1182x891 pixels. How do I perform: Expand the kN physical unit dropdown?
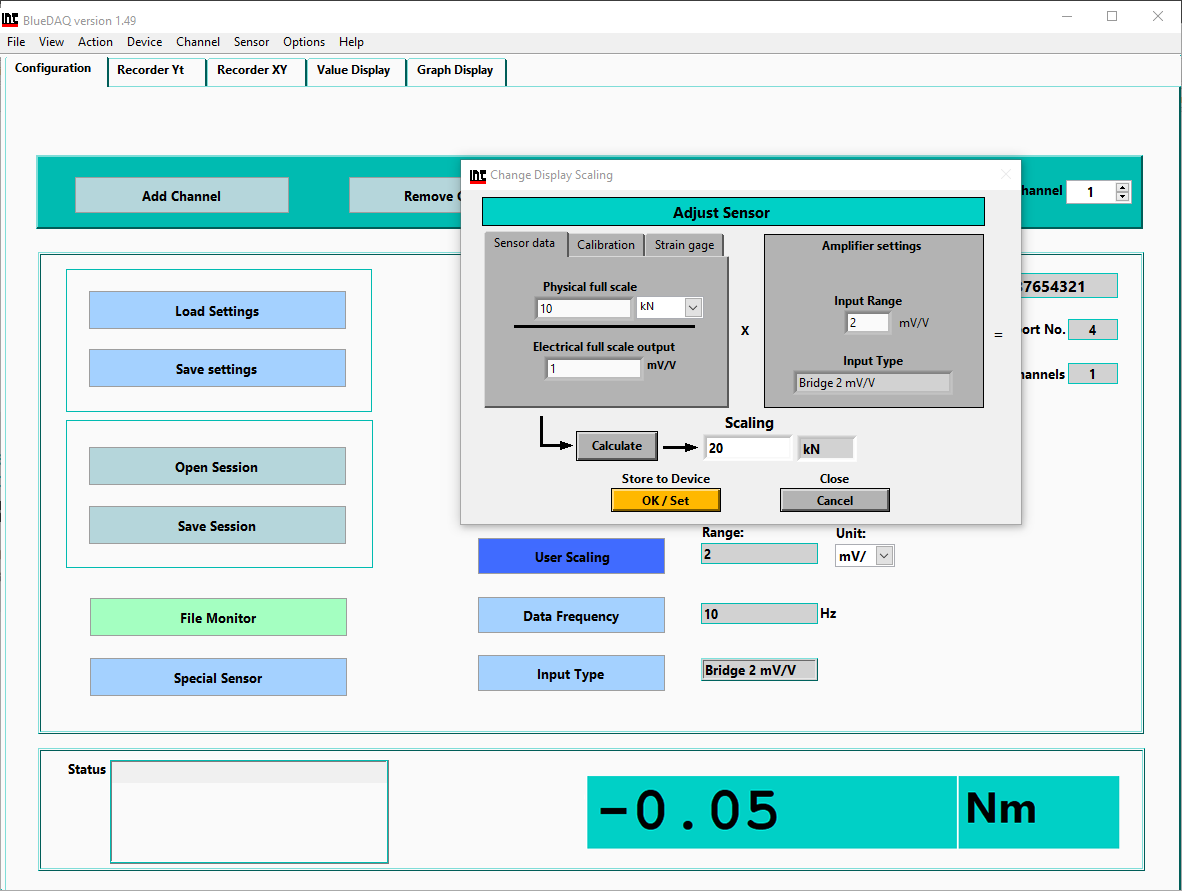tap(693, 308)
